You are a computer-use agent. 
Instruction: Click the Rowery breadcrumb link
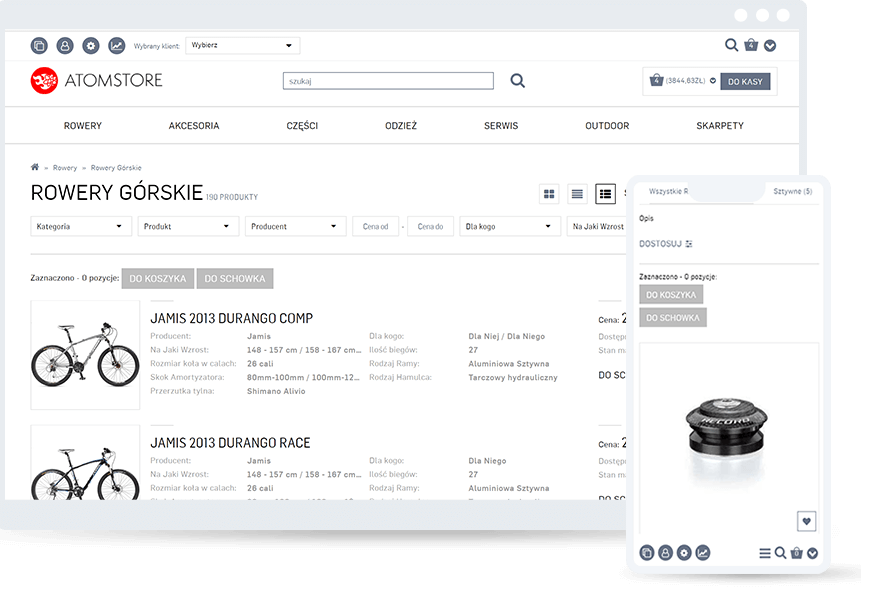(65, 168)
